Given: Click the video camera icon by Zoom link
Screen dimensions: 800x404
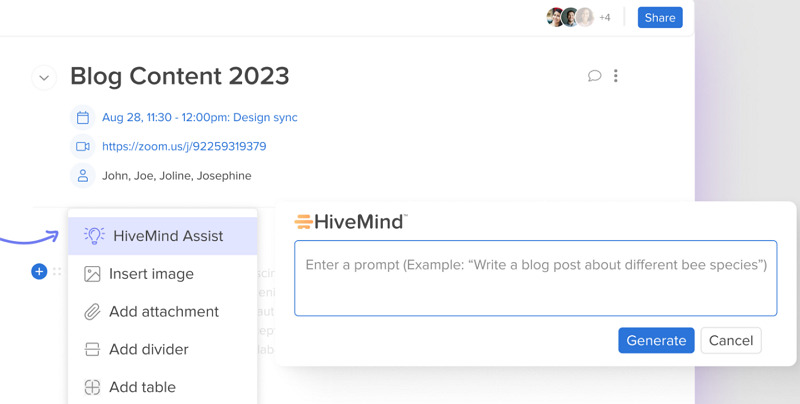Looking at the screenshot, I should [83, 146].
